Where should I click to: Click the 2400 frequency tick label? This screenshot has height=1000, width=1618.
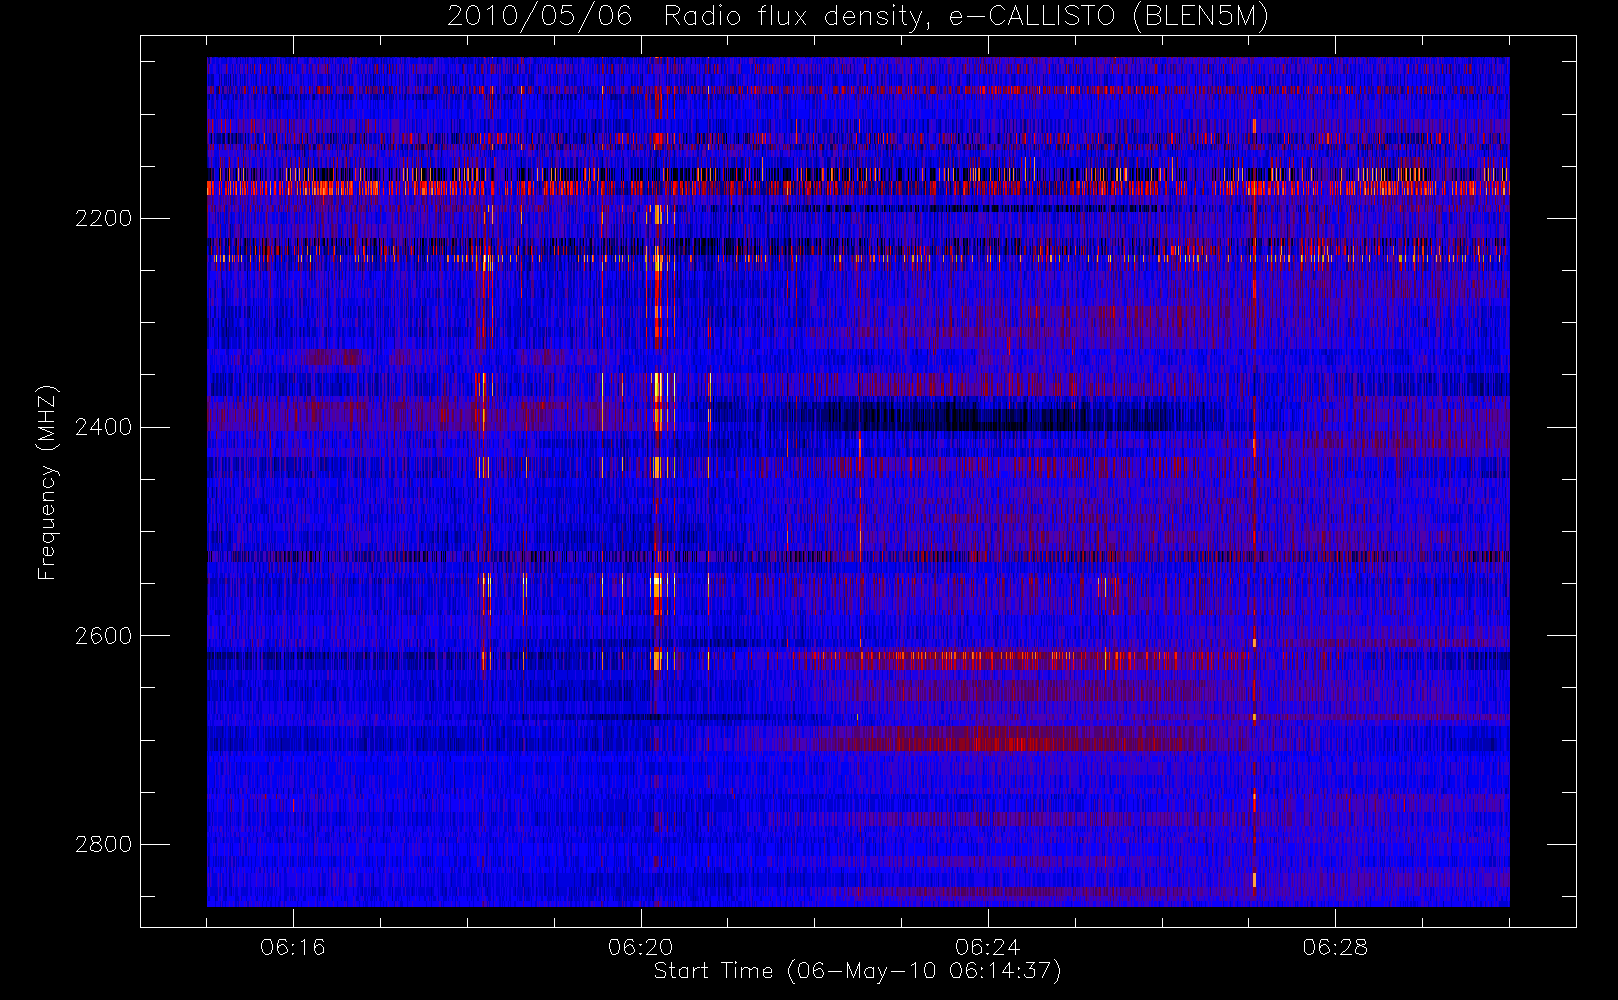click(x=103, y=427)
